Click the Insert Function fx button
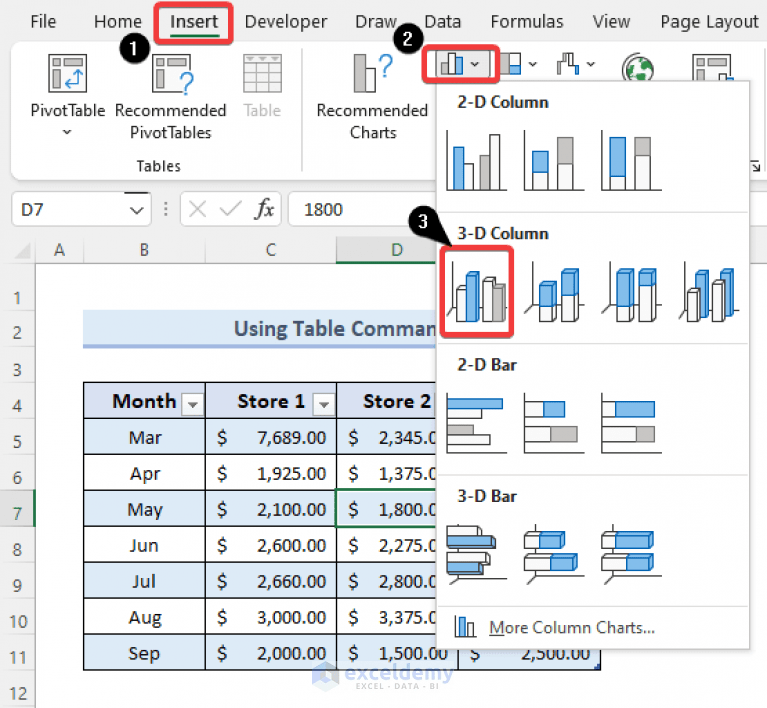The width and height of the screenshot is (767, 708). tap(264, 209)
